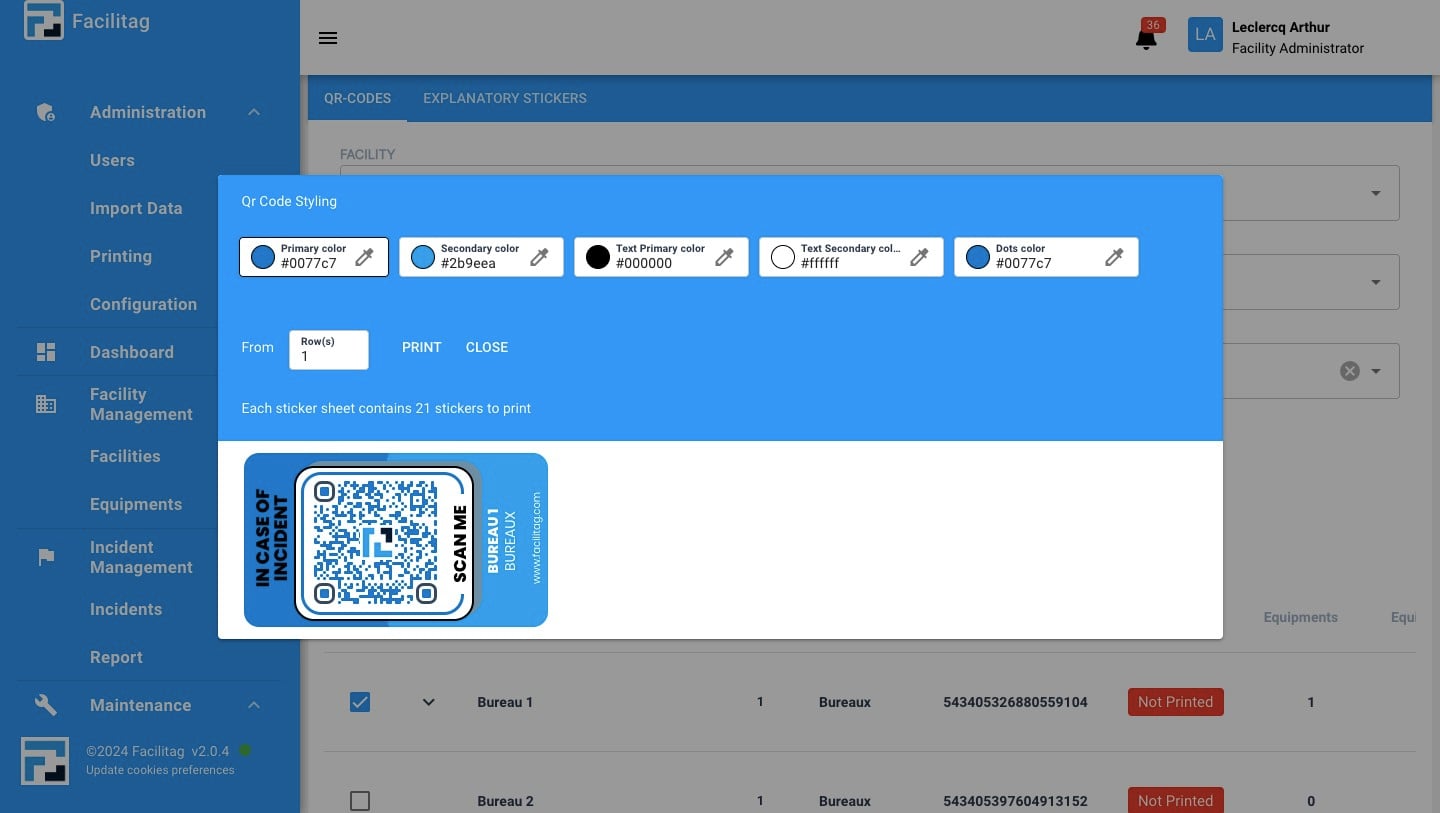
Task: Pick the Primary color swatch
Action: click(x=263, y=257)
